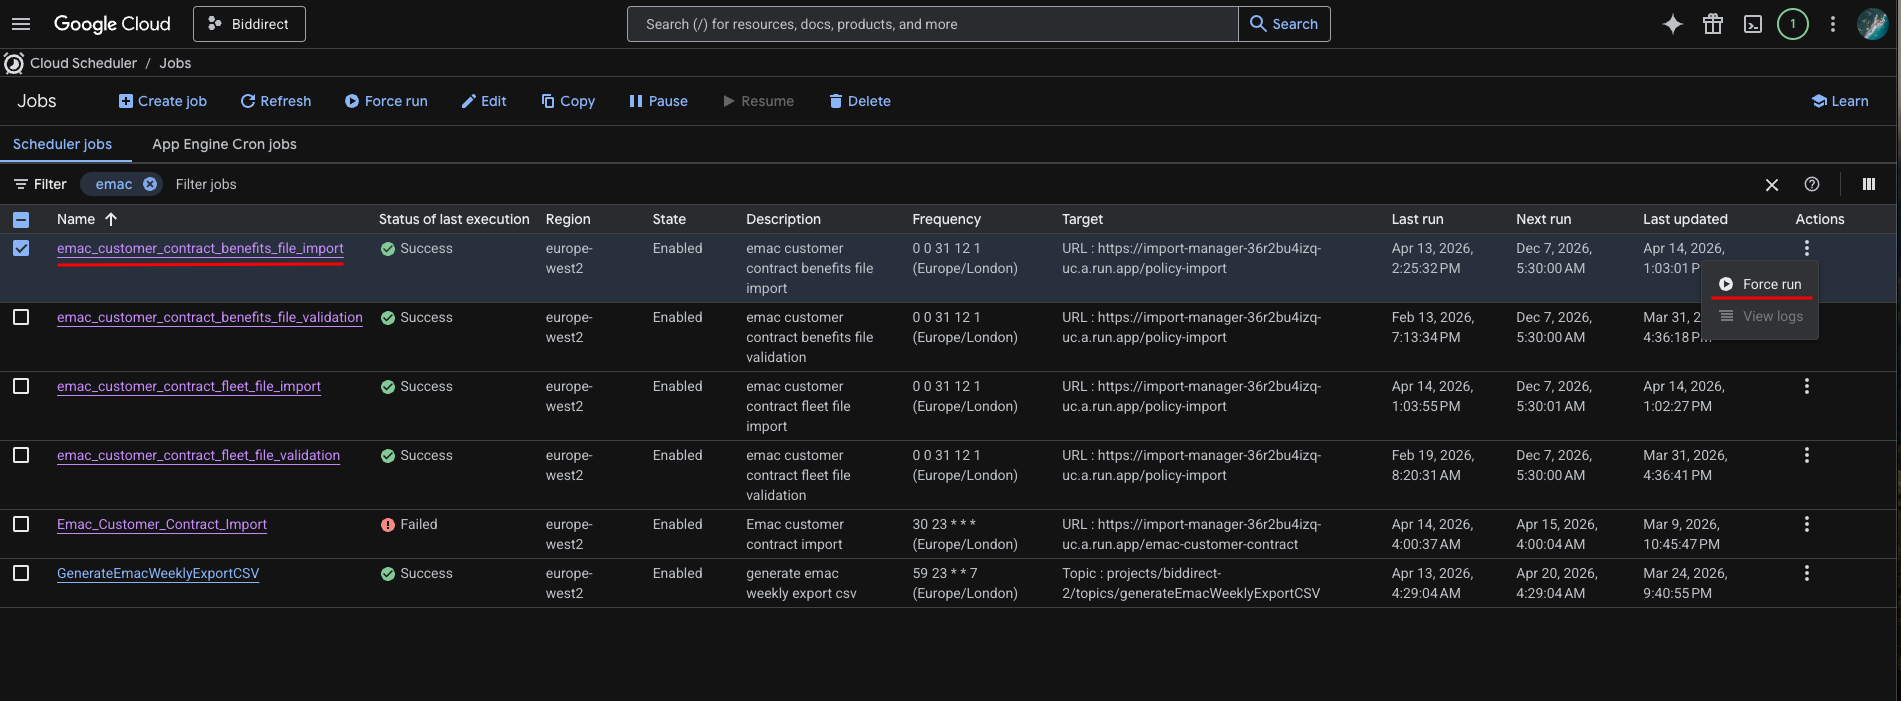Image resolution: width=1901 pixels, height=701 pixels.
Task: Delete the selected job
Action: 860,101
